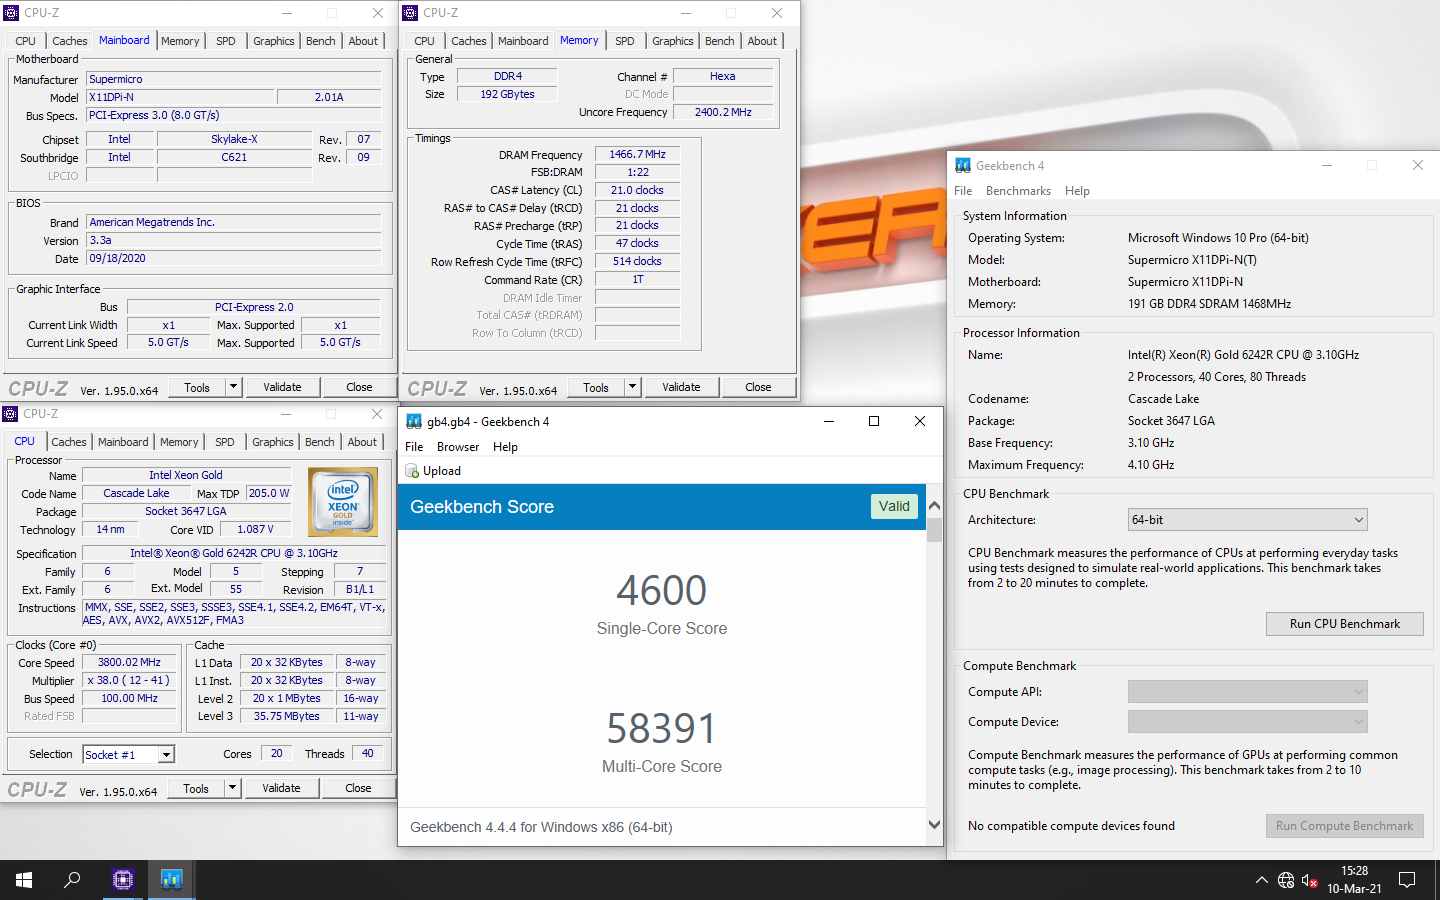Click the Southbridge value C621

pyautogui.click(x=234, y=157)
